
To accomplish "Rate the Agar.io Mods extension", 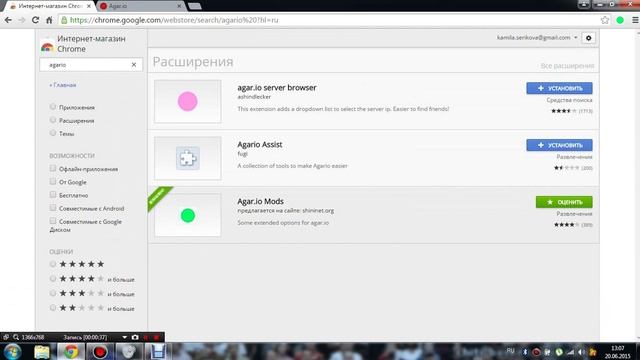I will click(x=564, y=202).
